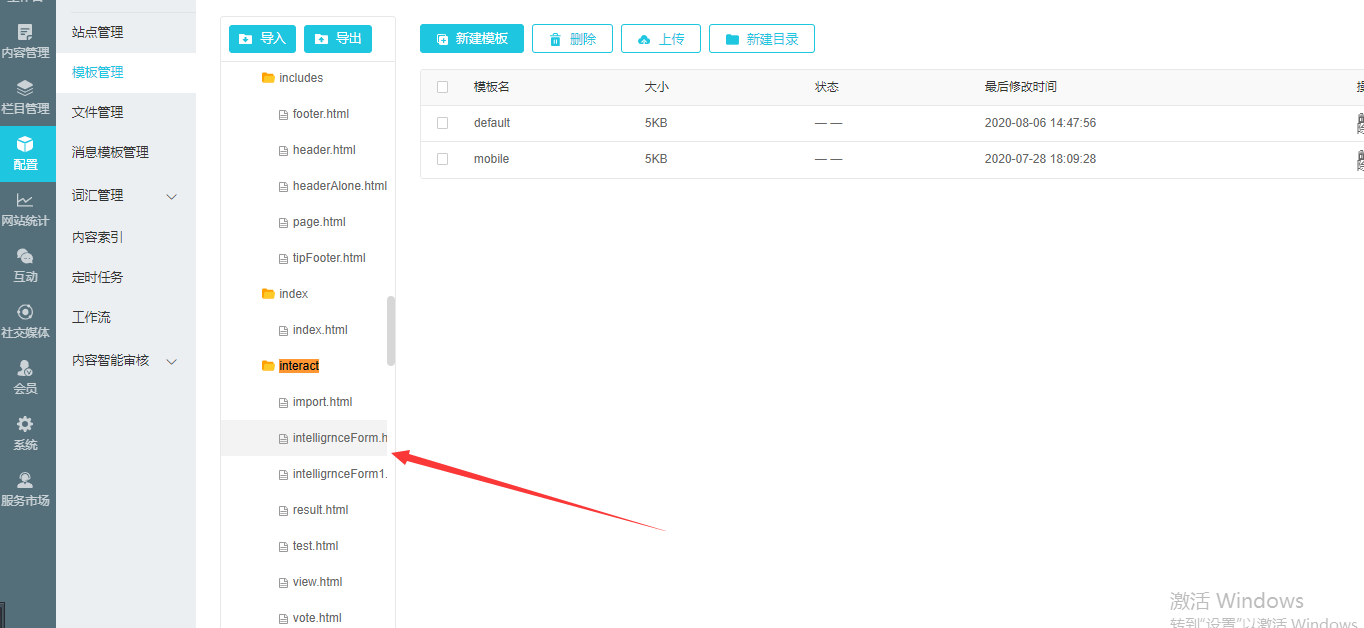Open 工作流 menu item
This screenshot has height=628, width=1364.
coord(126,317)
